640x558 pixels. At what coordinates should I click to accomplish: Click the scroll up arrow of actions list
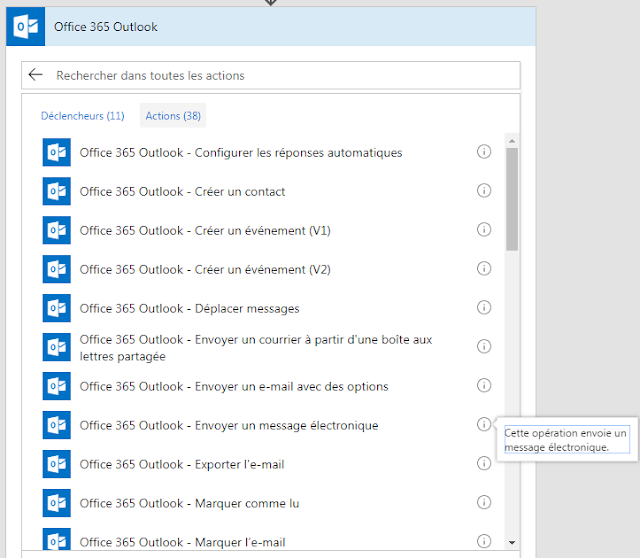click(x=512, y=141)
